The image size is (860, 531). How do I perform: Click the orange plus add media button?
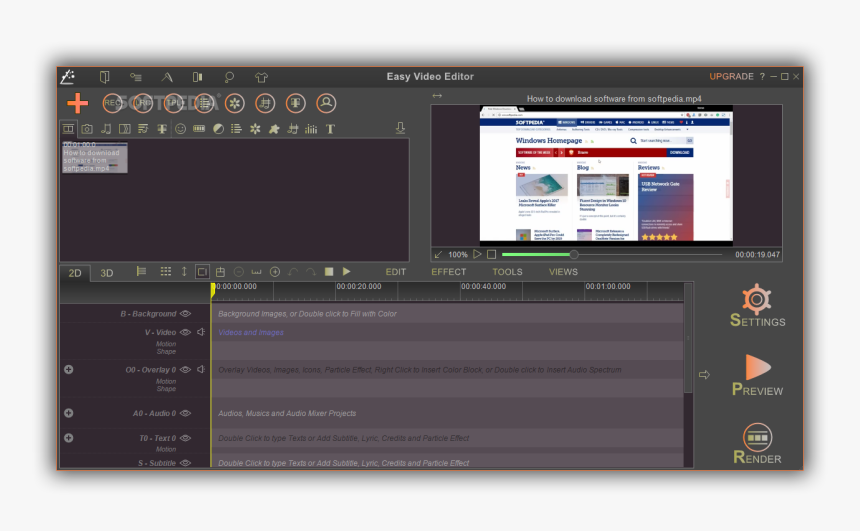tap(77, 103)
